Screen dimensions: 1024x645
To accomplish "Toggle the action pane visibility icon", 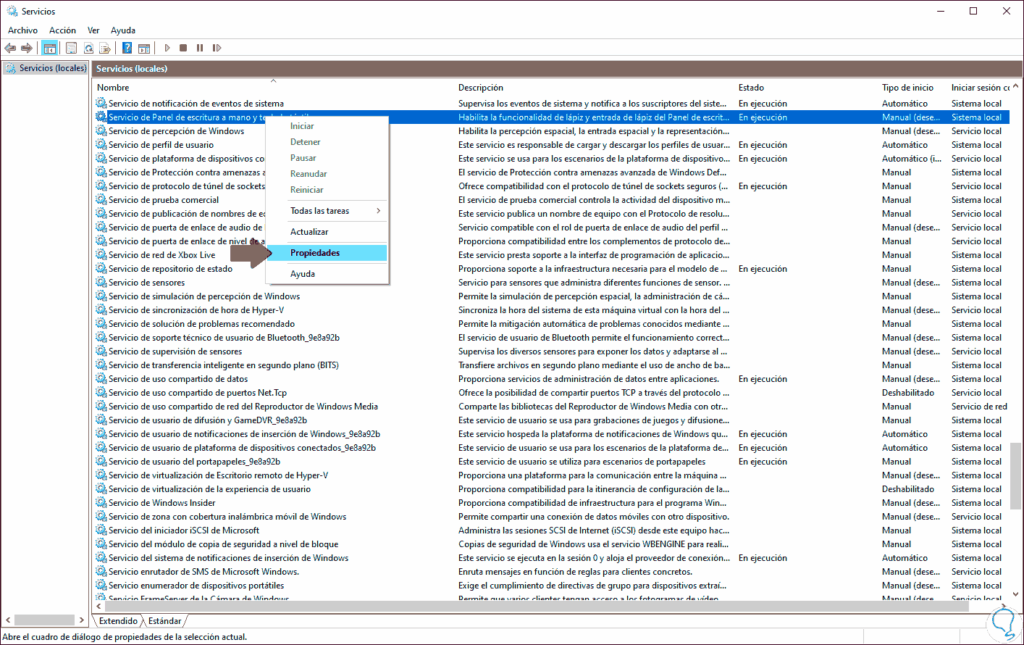I will (146, 47).
